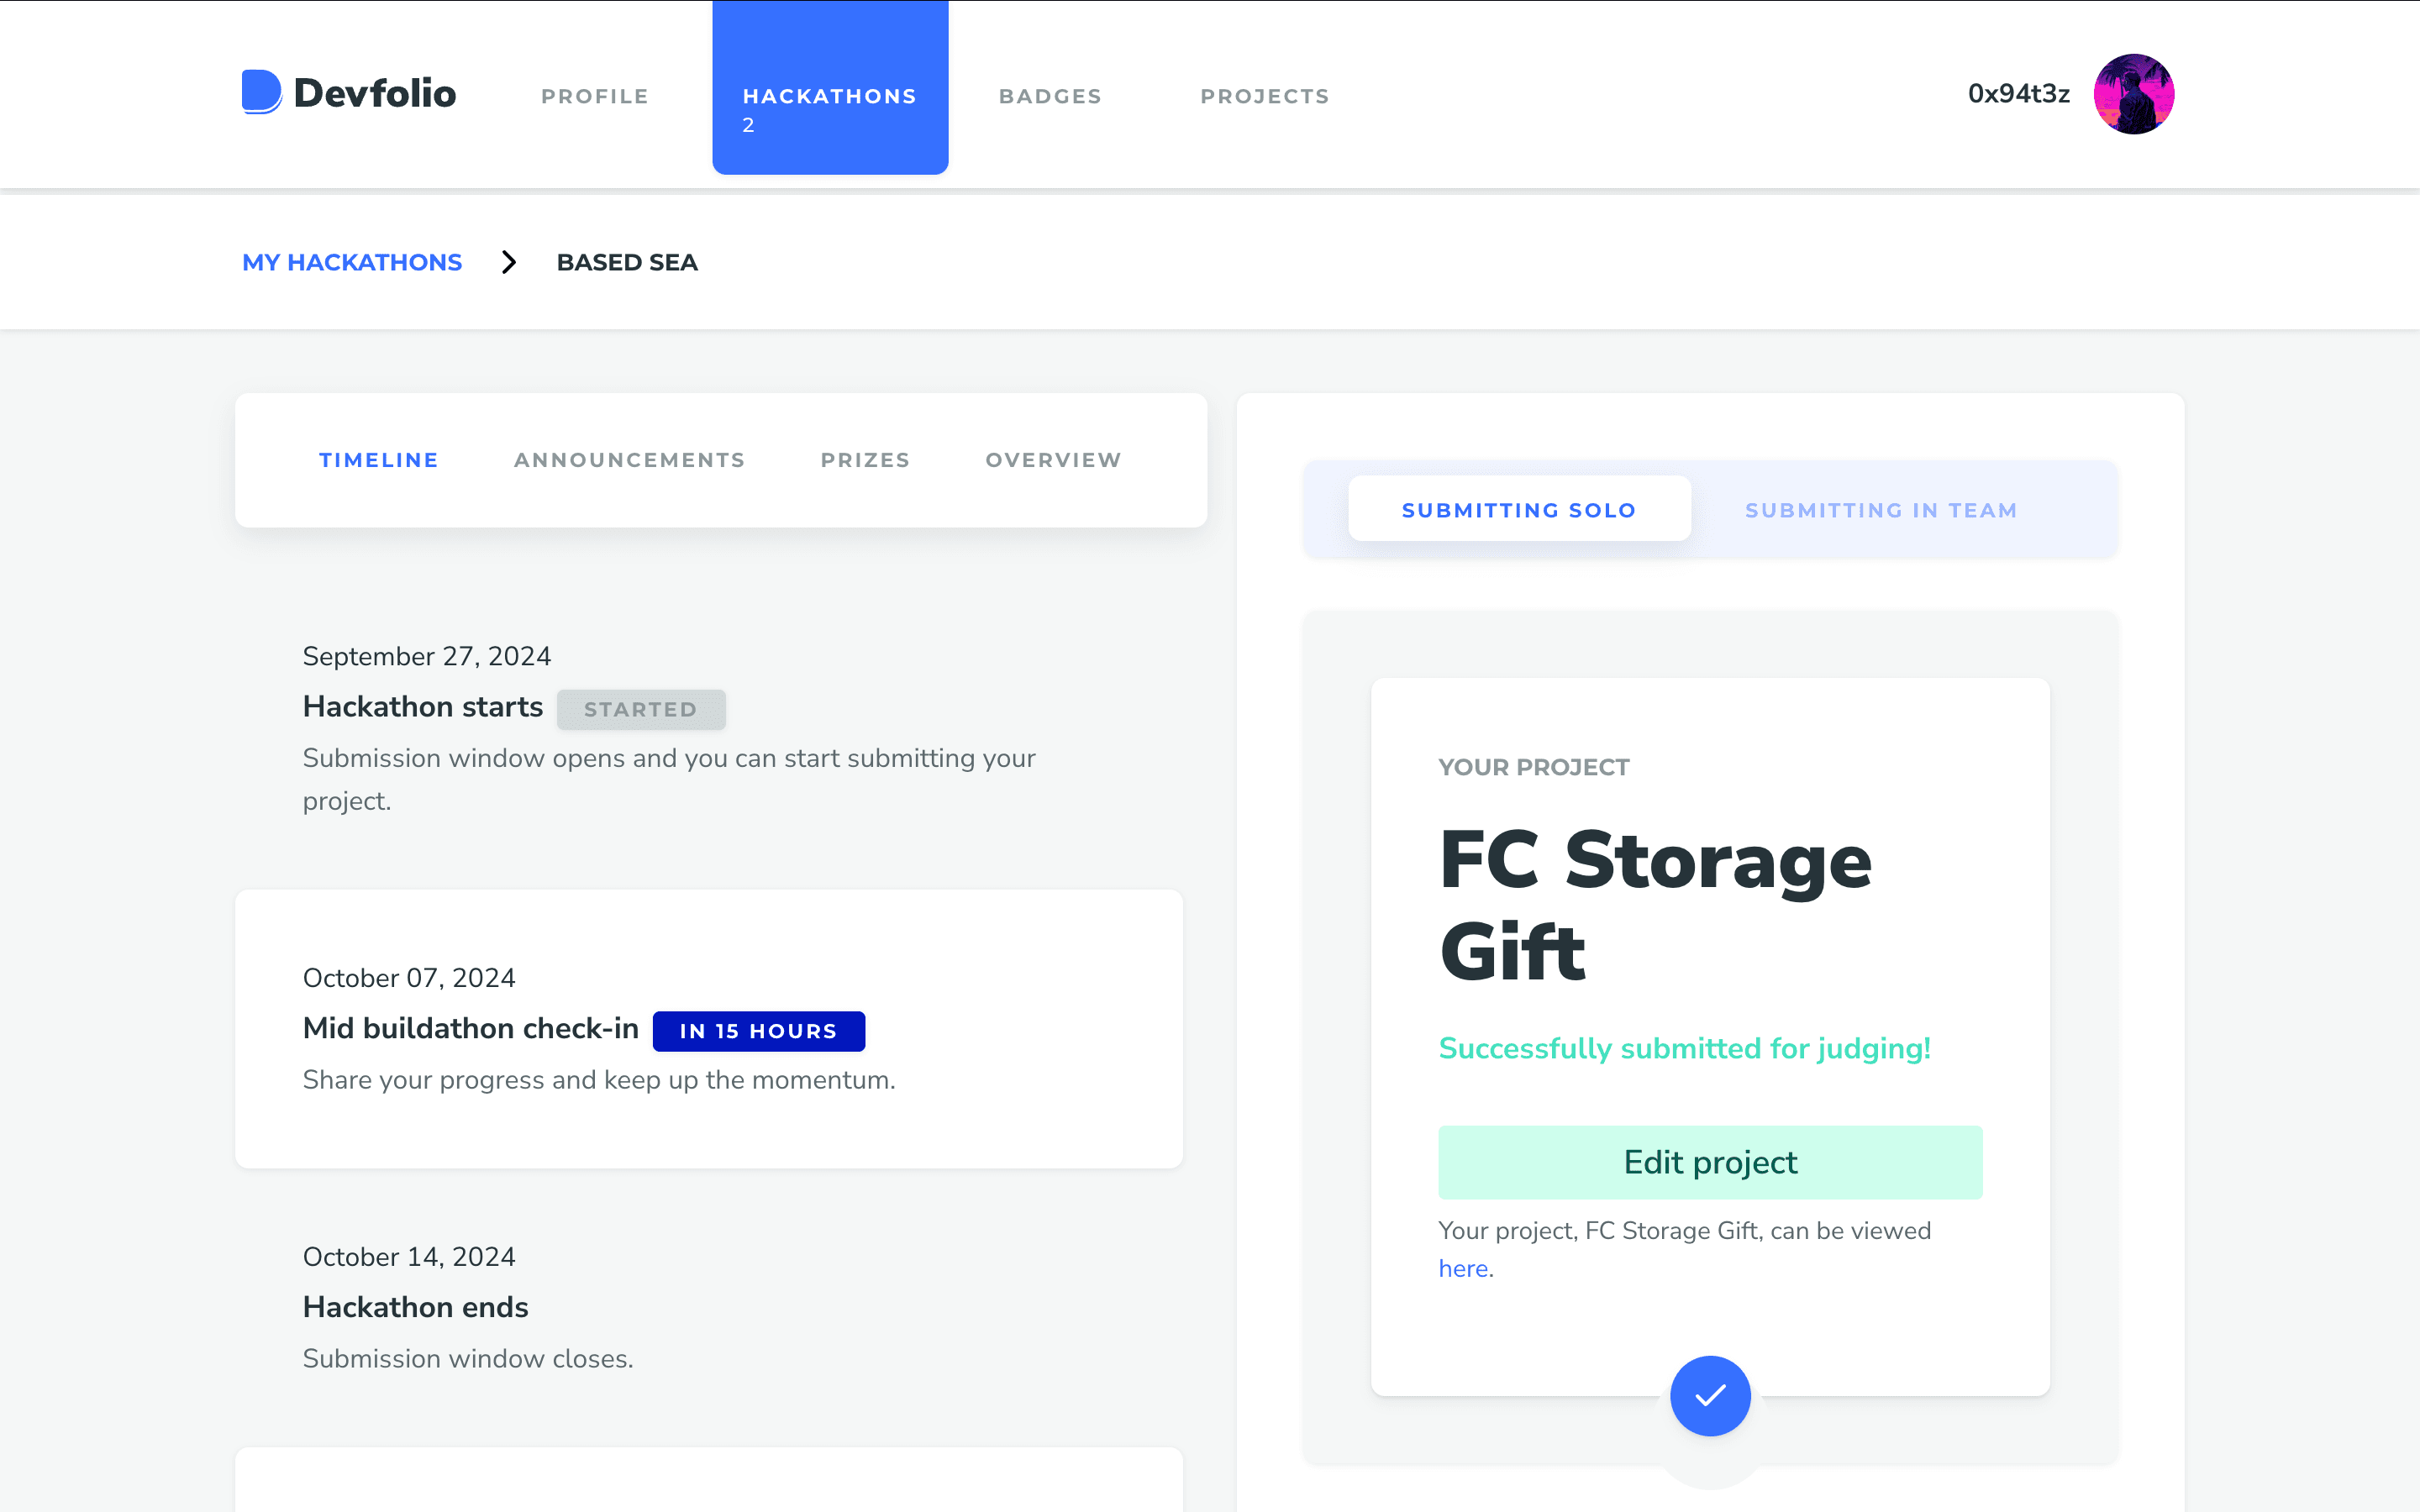Click the breadcrumb chevron arrow

509,262
